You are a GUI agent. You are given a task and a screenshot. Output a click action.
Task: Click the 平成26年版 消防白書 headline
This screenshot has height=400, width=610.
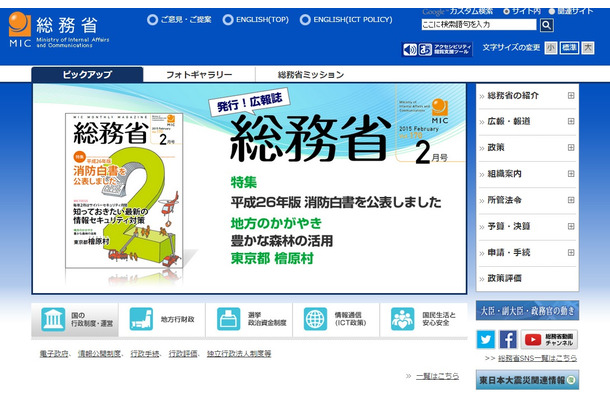point(336,202)
